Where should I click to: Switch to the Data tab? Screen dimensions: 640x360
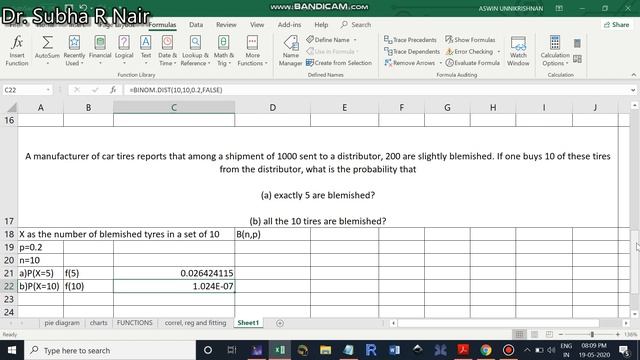196,24
